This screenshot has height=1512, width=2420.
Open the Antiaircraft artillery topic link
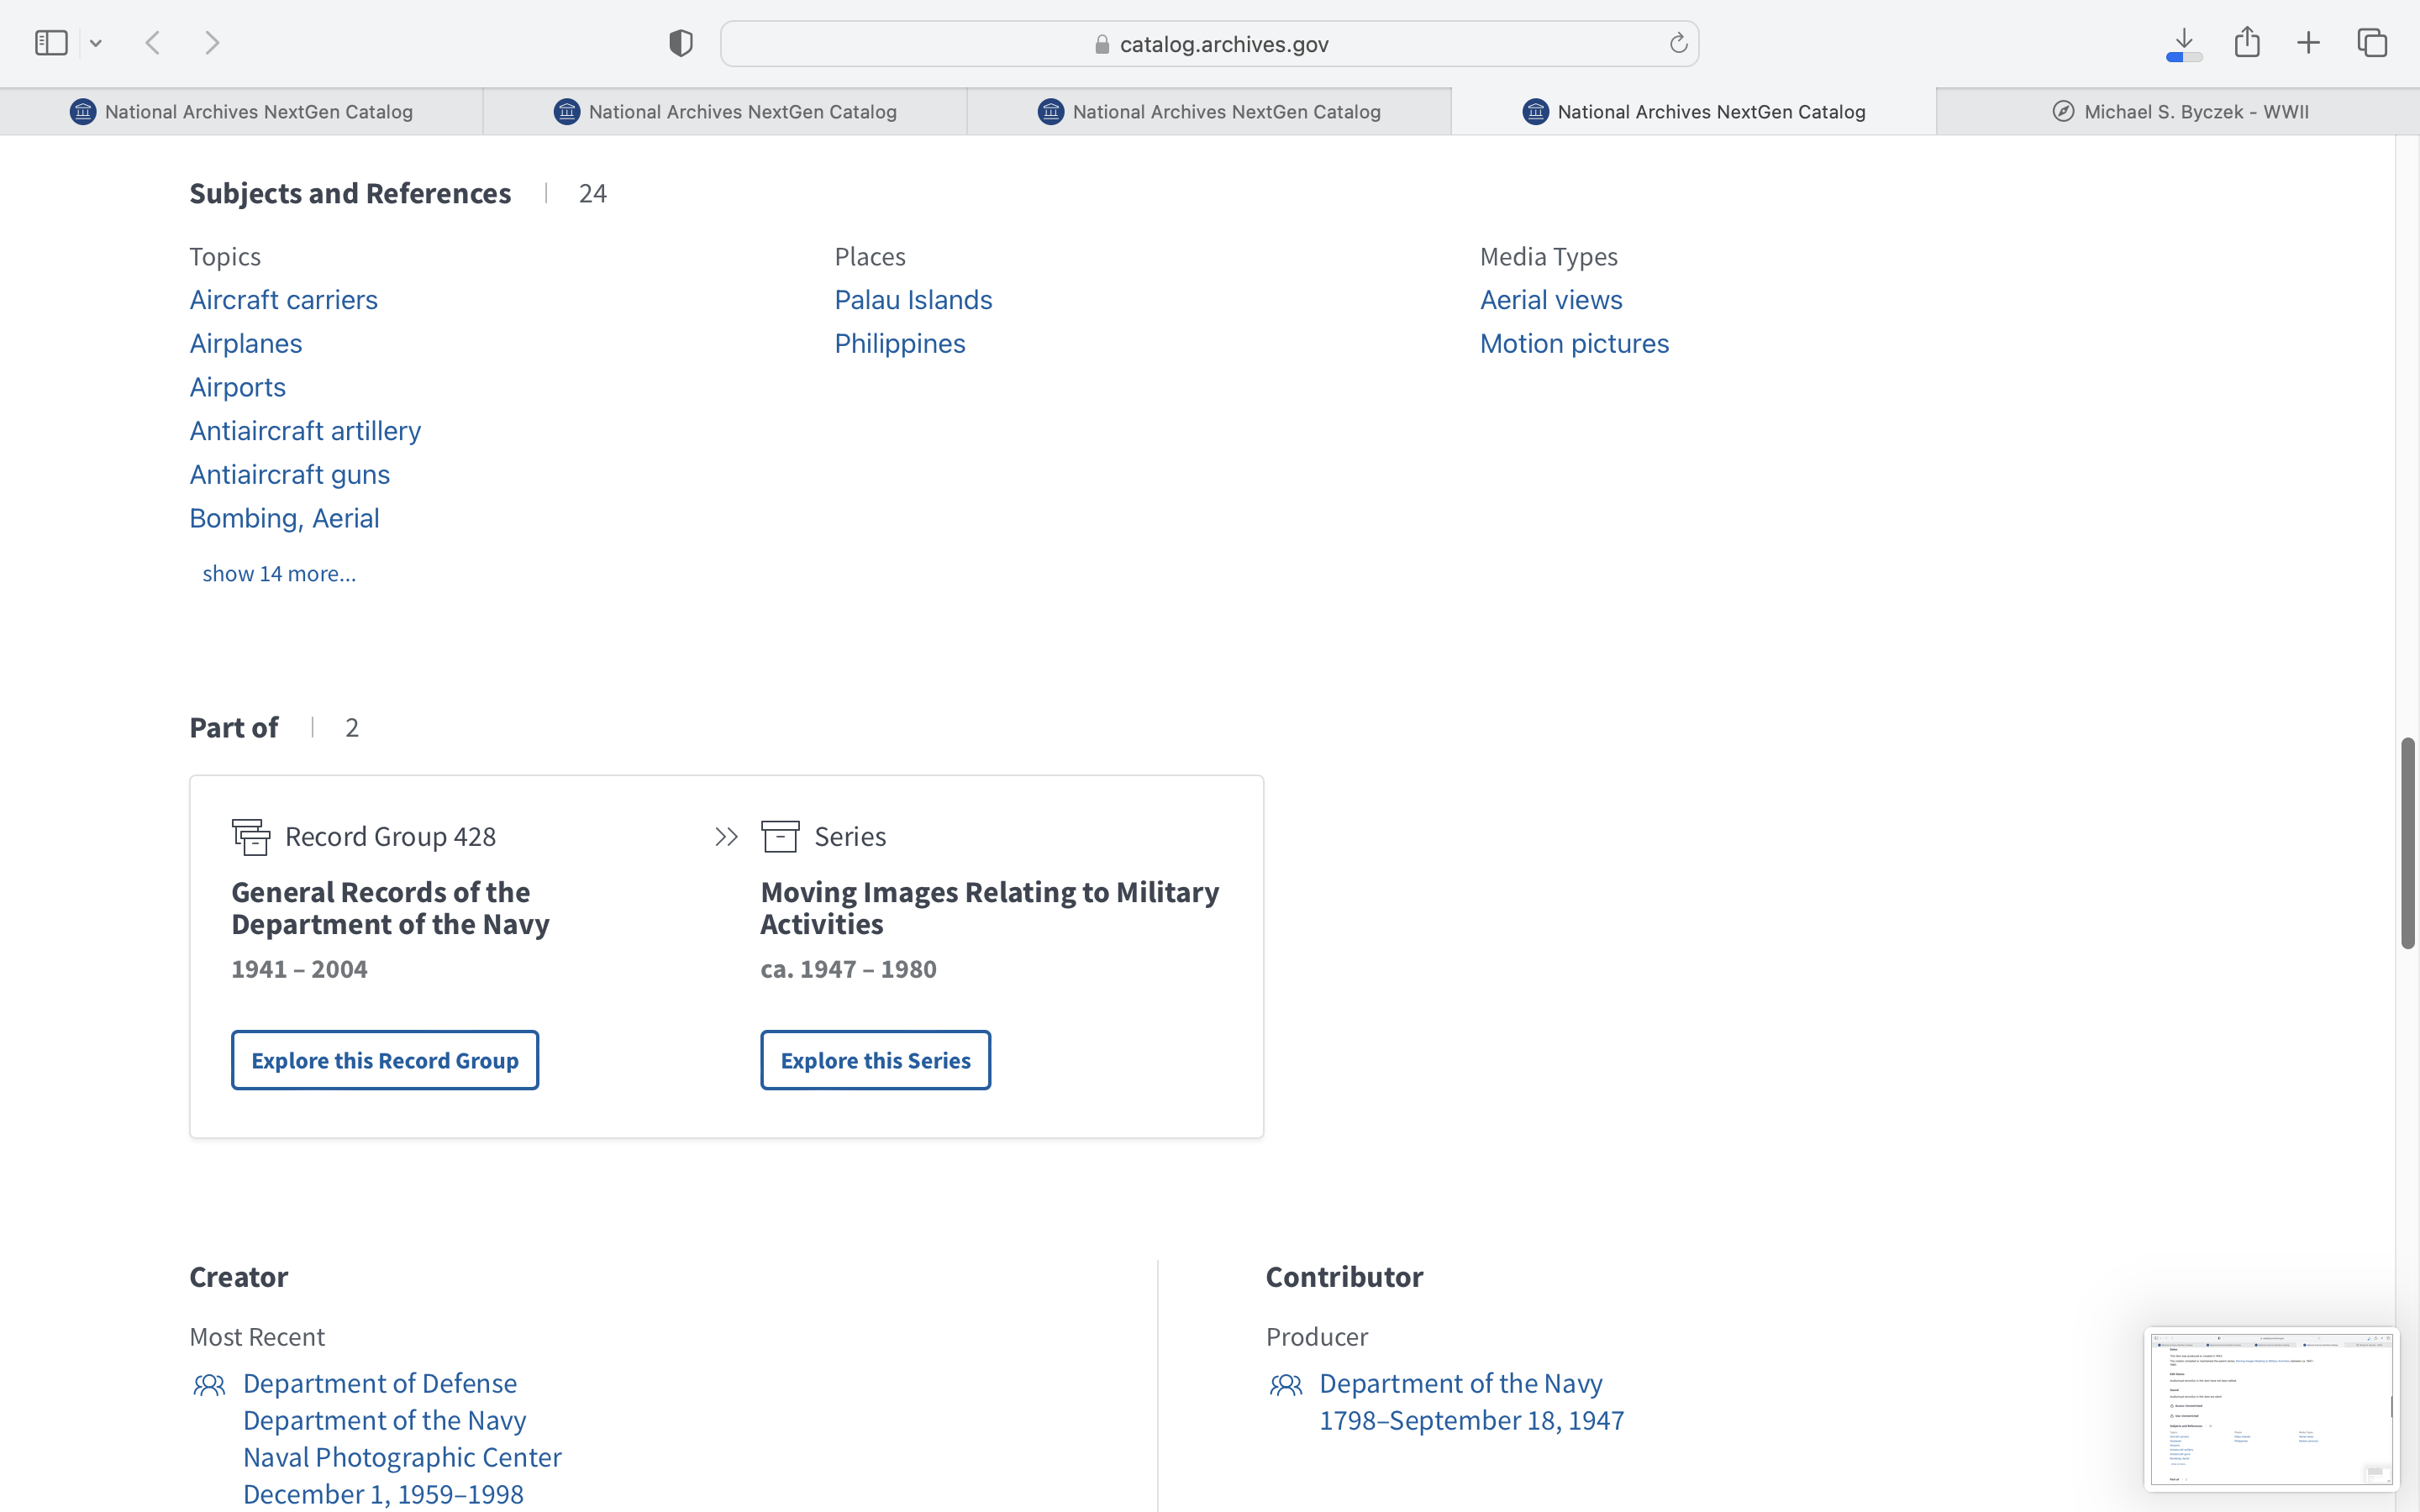coord(305,431)
